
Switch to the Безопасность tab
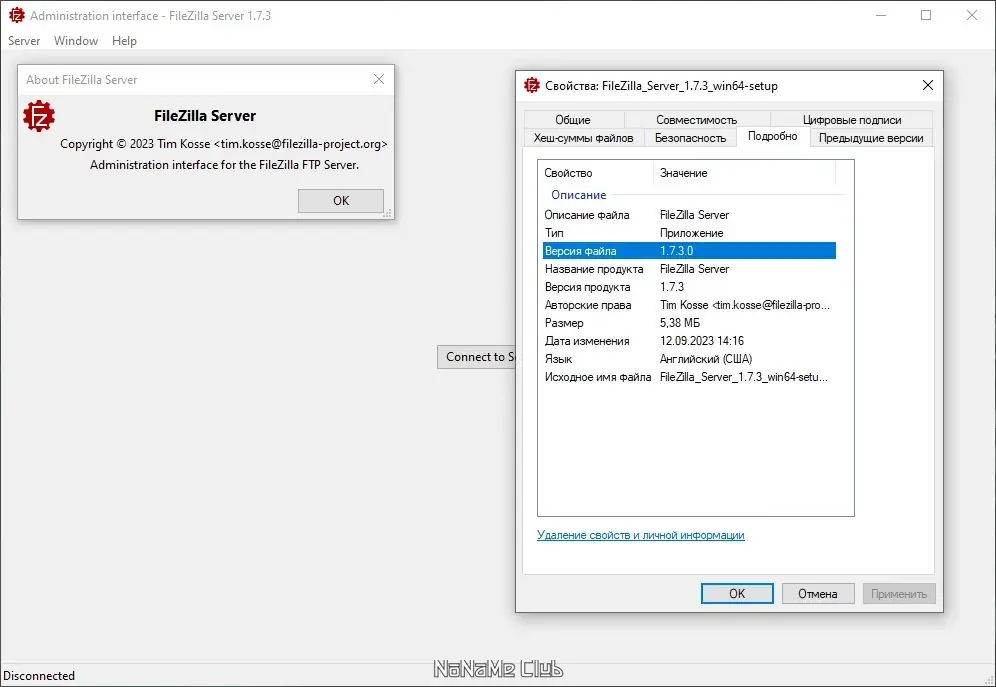coord(690,138)
